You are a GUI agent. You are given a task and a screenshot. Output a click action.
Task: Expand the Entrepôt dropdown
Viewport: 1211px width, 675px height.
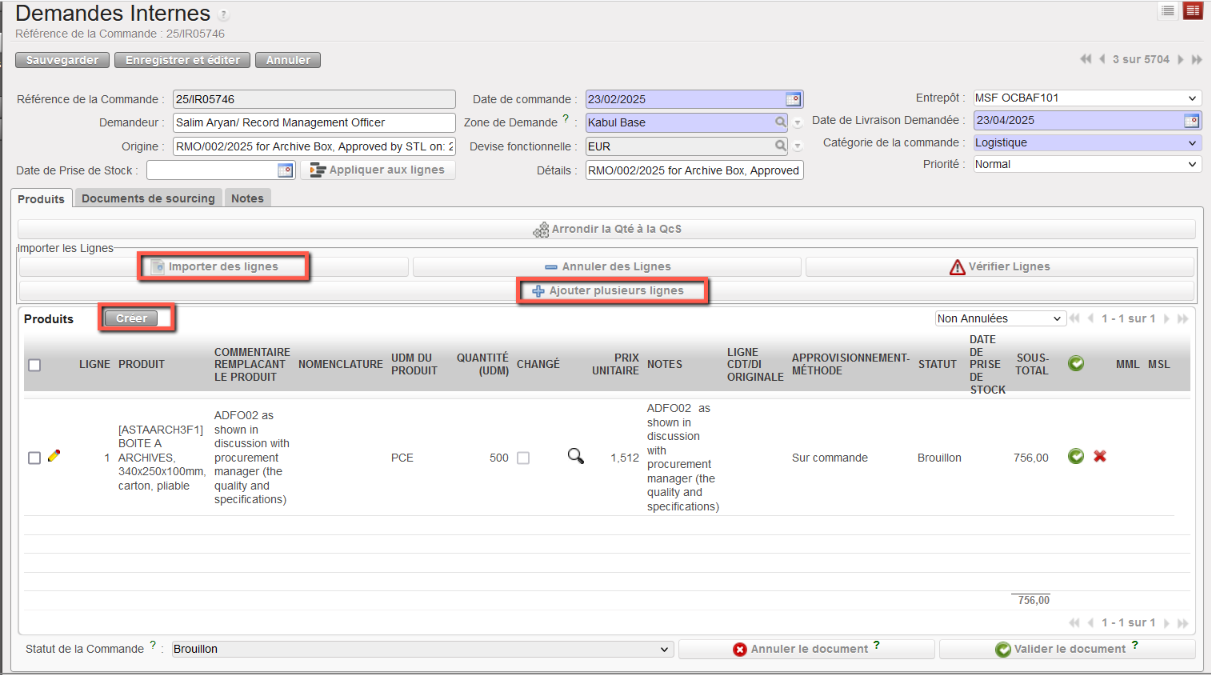tap(1086, 99)
